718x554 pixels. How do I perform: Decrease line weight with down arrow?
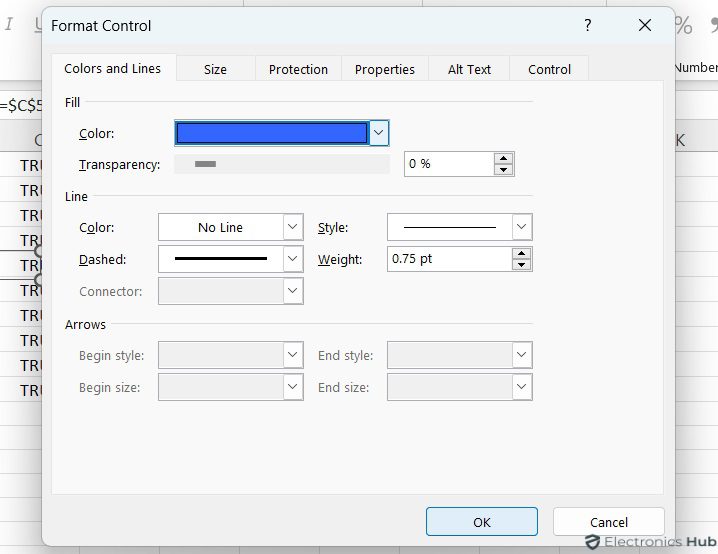tap(521, 265)
